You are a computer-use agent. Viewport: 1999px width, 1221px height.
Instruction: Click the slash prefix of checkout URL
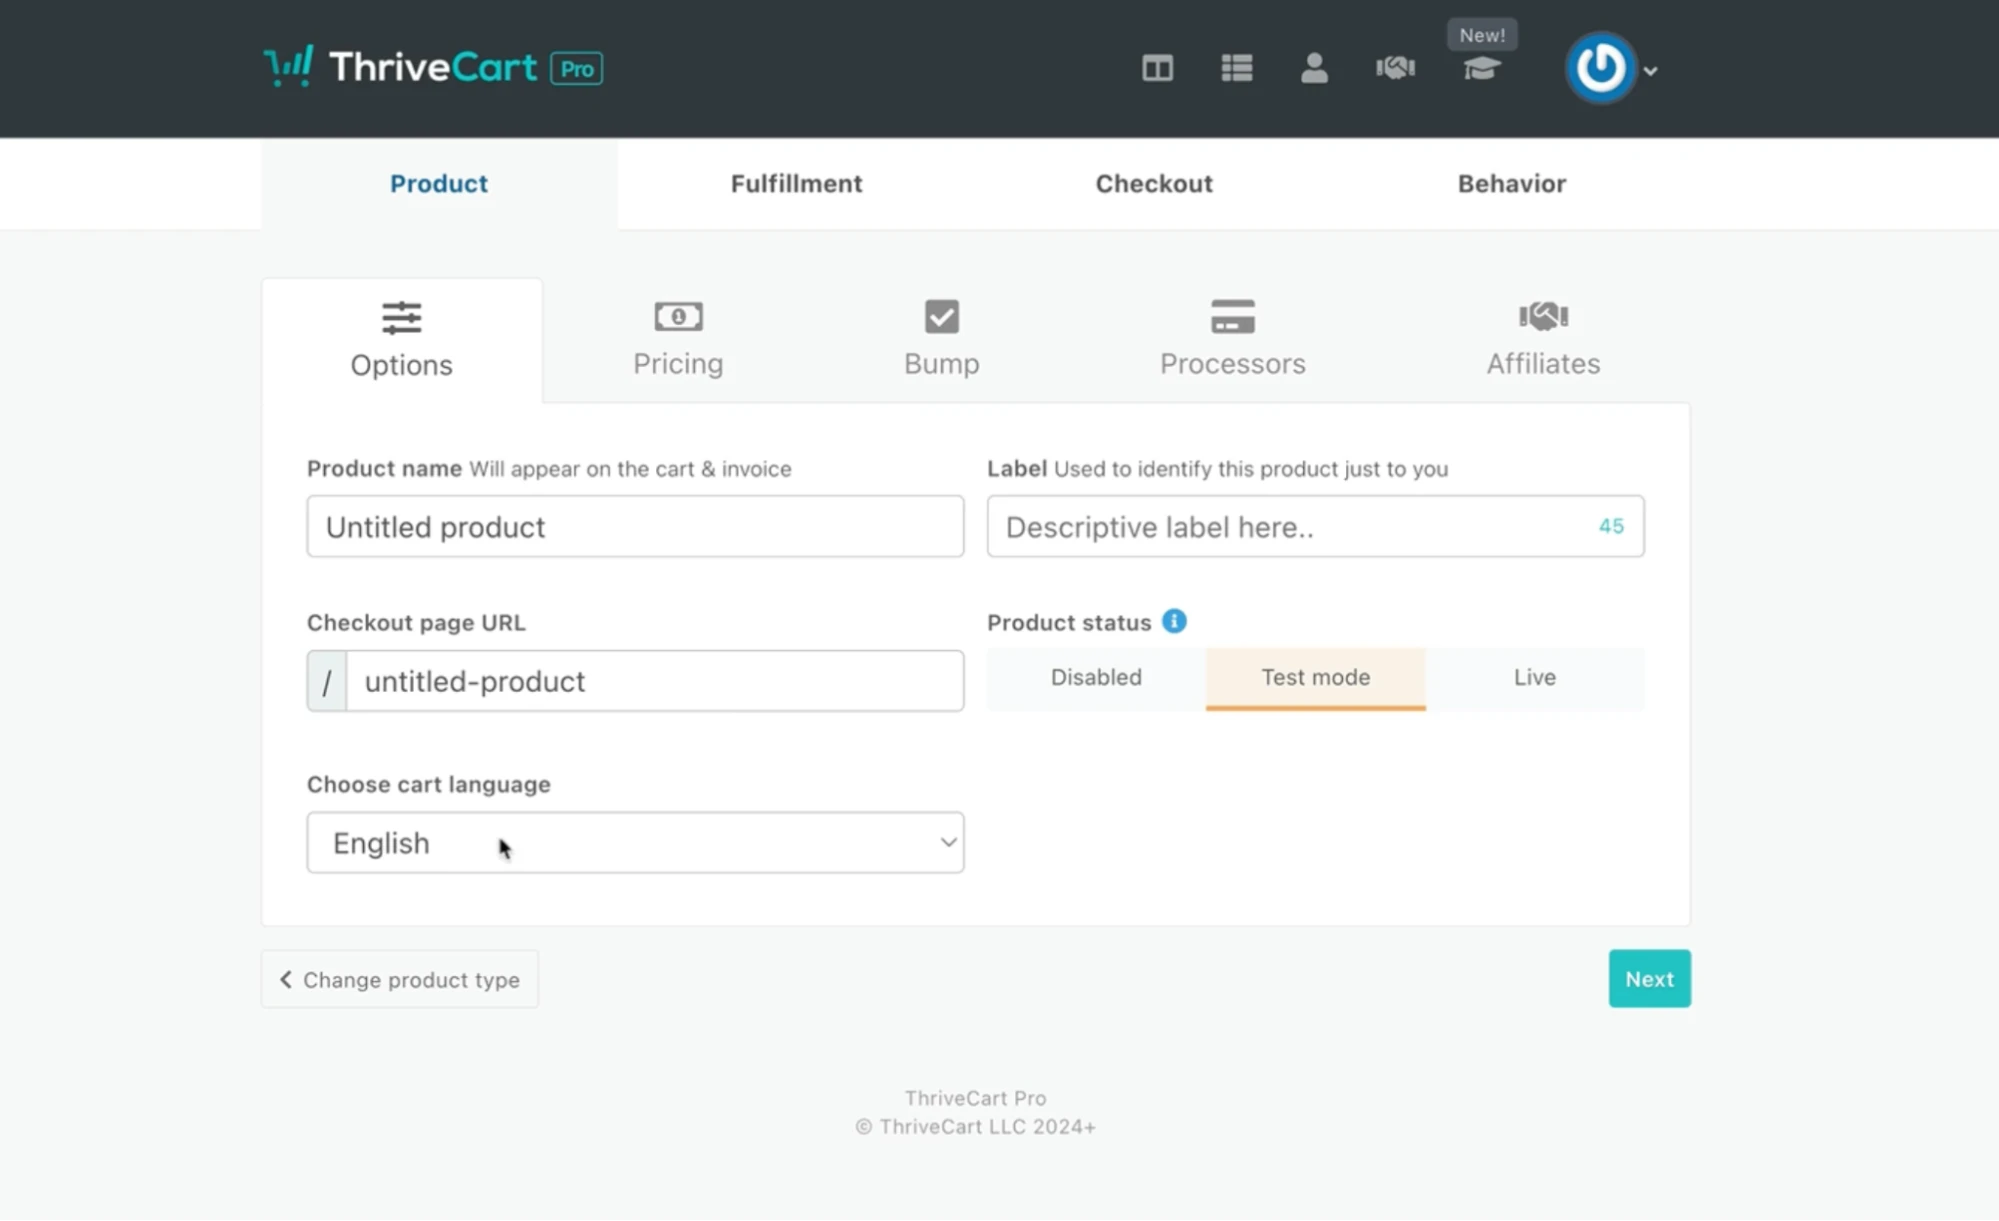click(x=327, y=681)
